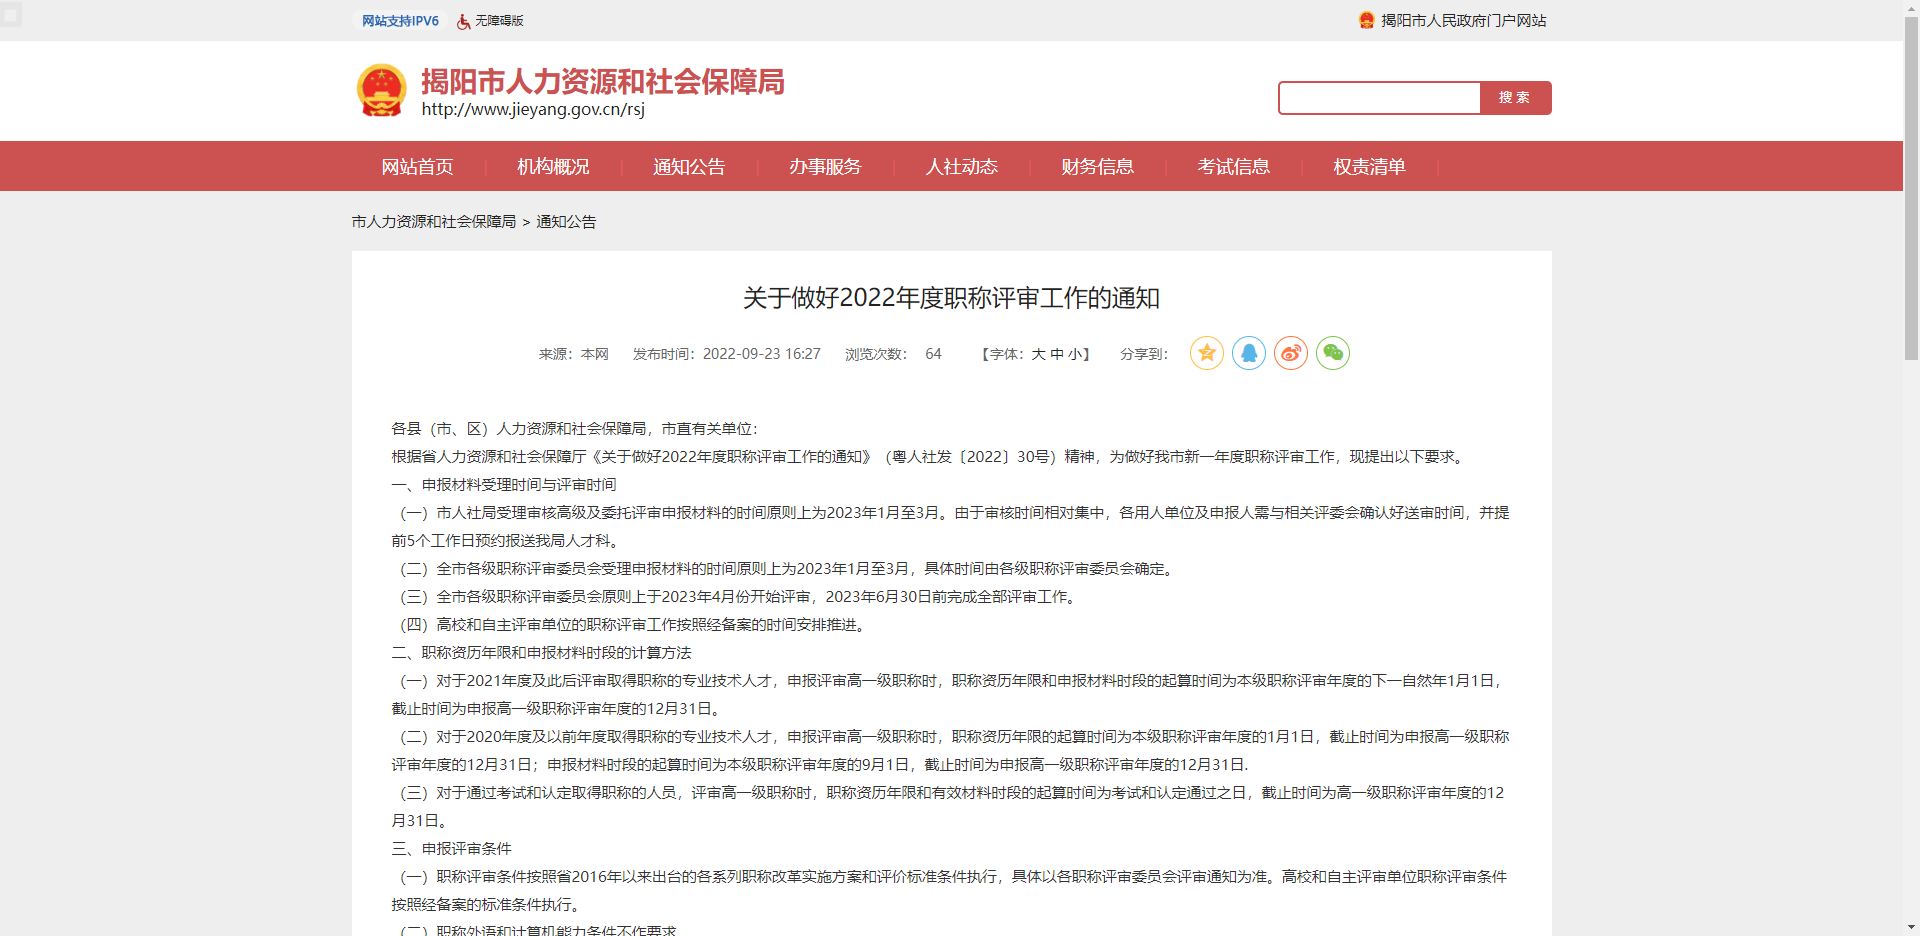Click the wheelchair accessibility icon

(x=463, y=21)
